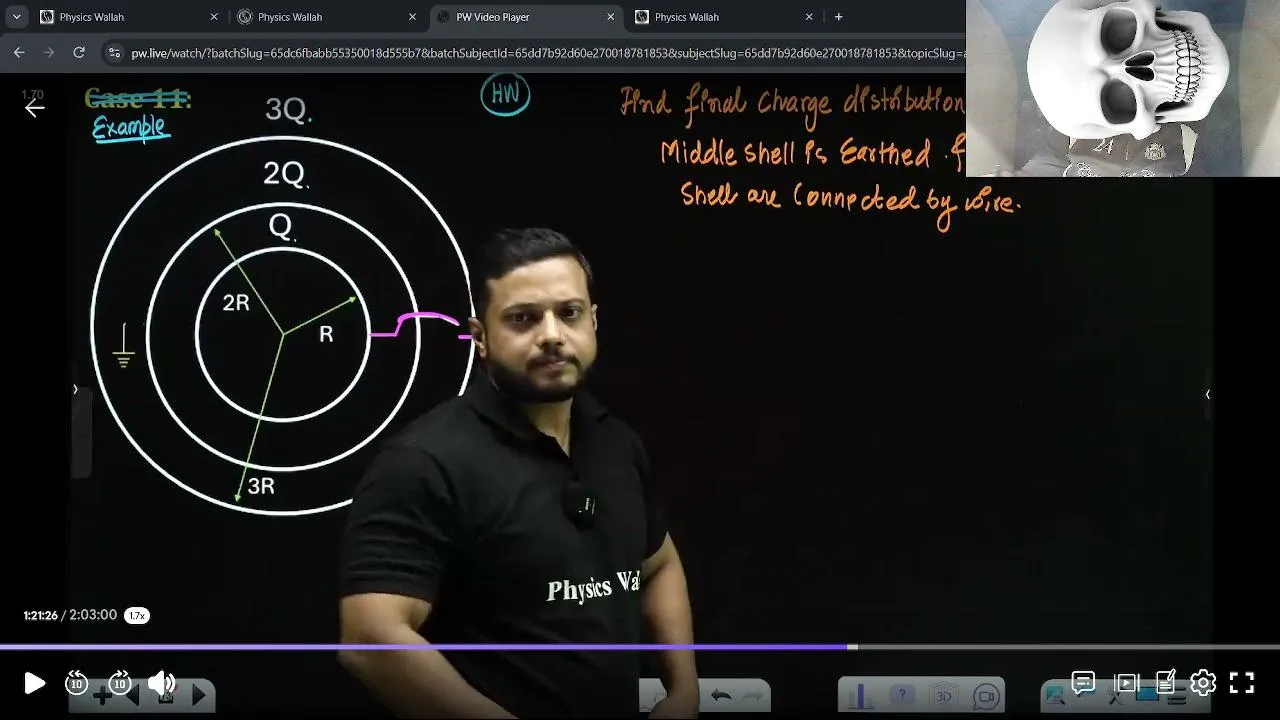
Task: Click the browser Forward button
Action: [49, 52]
